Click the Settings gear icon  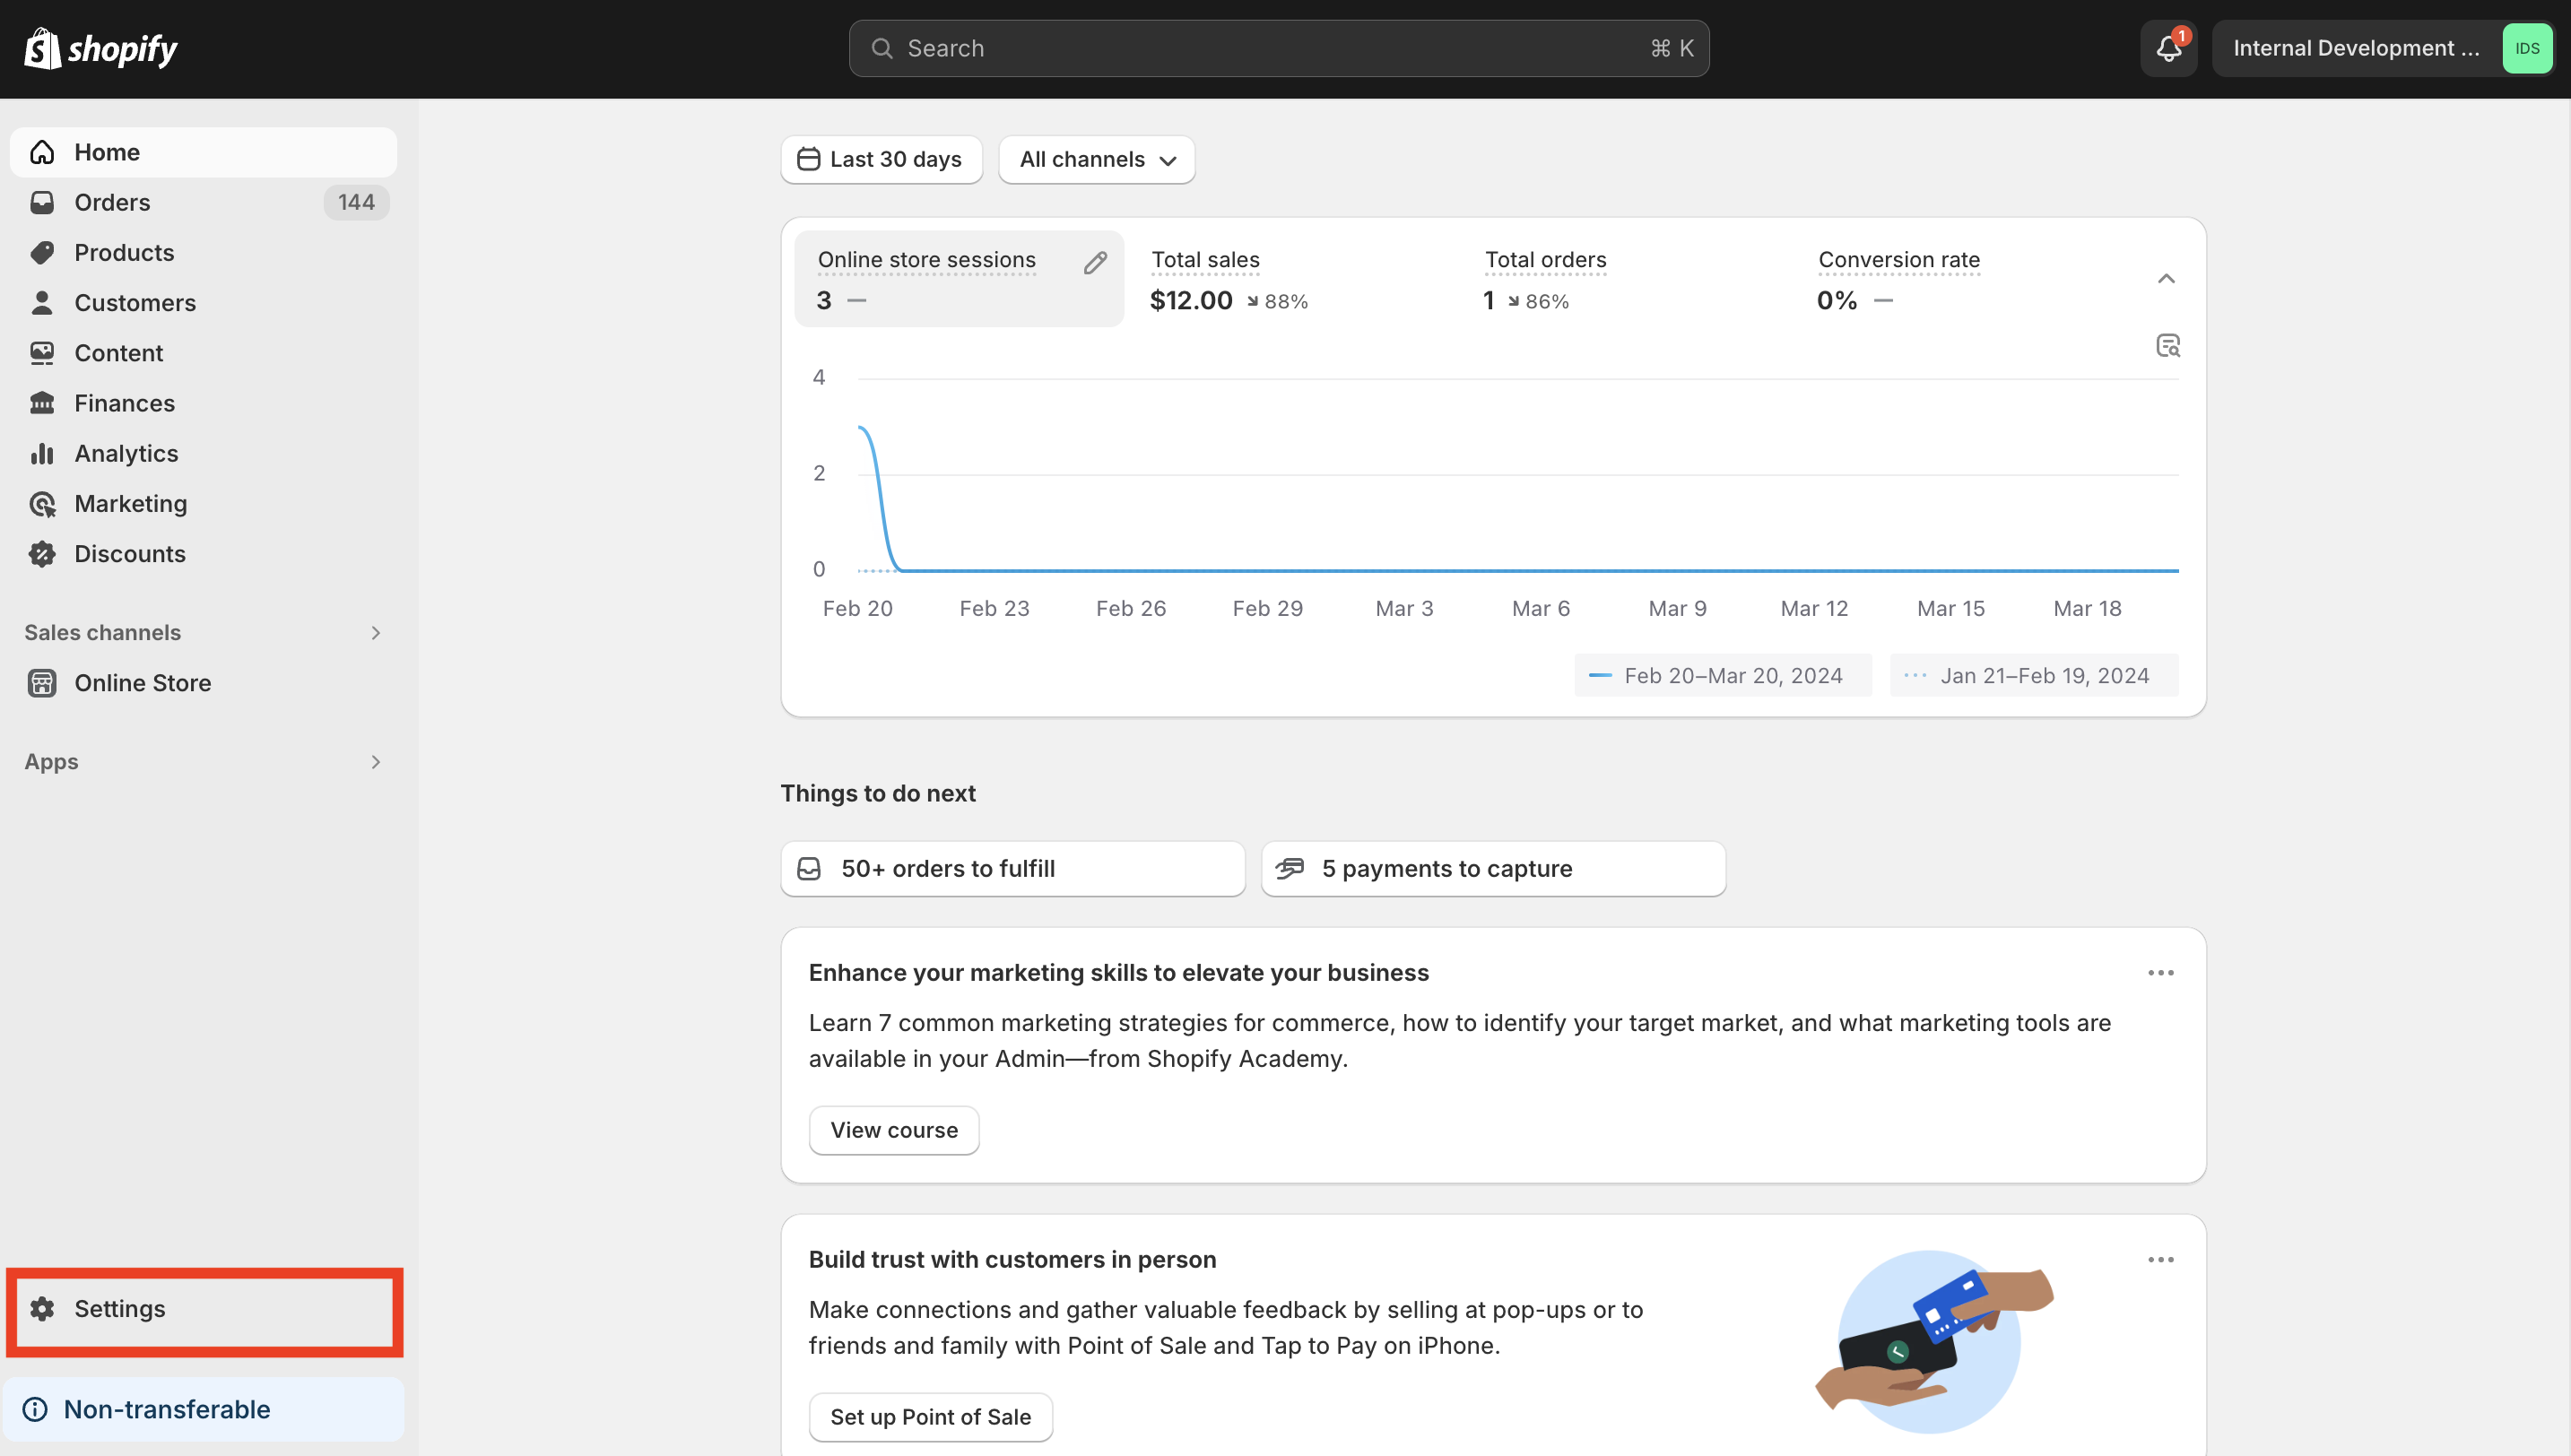coord(42,1308)
